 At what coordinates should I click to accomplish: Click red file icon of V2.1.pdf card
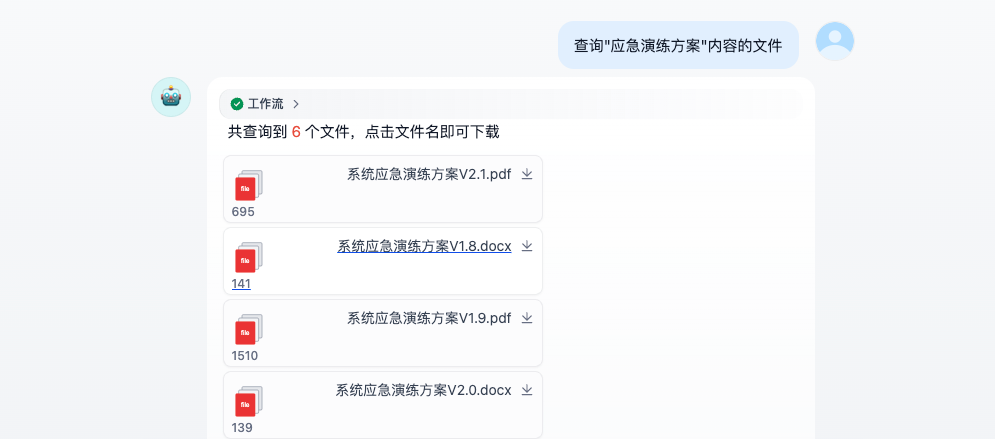tap(246, 187)
